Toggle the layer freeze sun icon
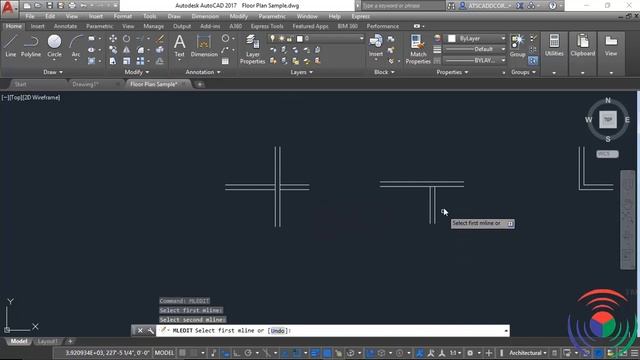Screen dimensions: 640x360 click(281, 38)
